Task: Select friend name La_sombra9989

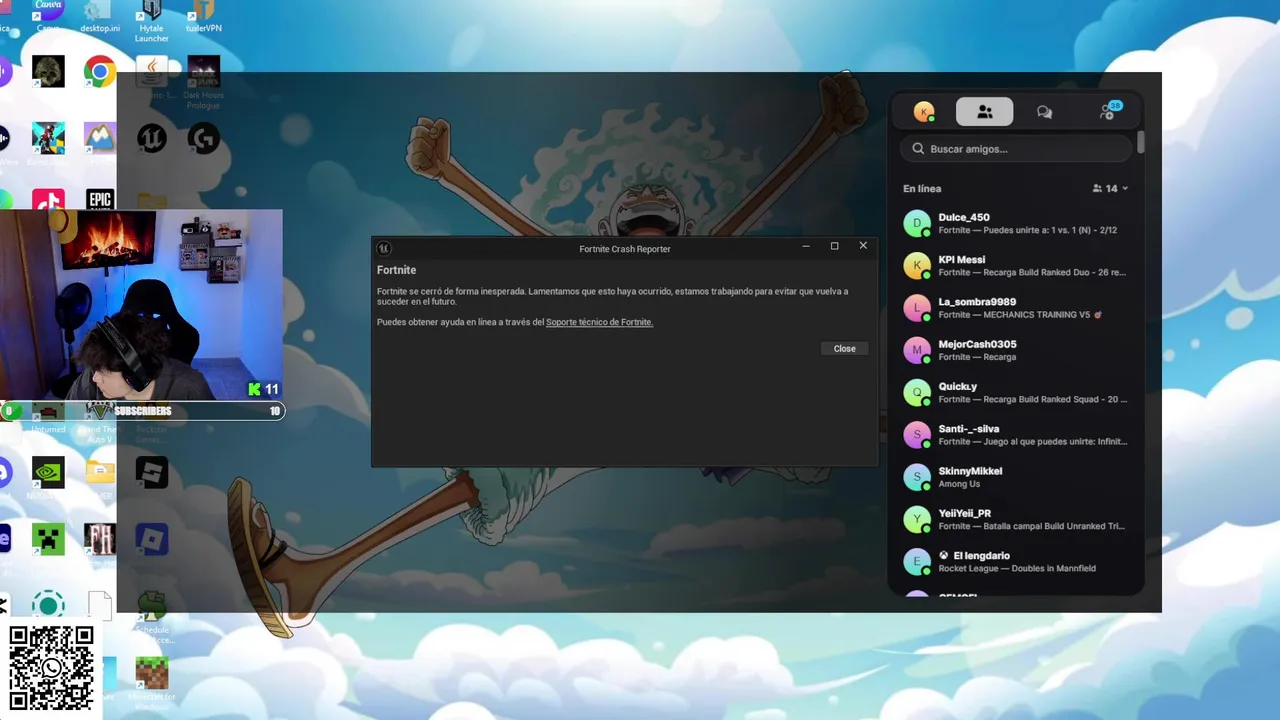Action: click(977, 302)
